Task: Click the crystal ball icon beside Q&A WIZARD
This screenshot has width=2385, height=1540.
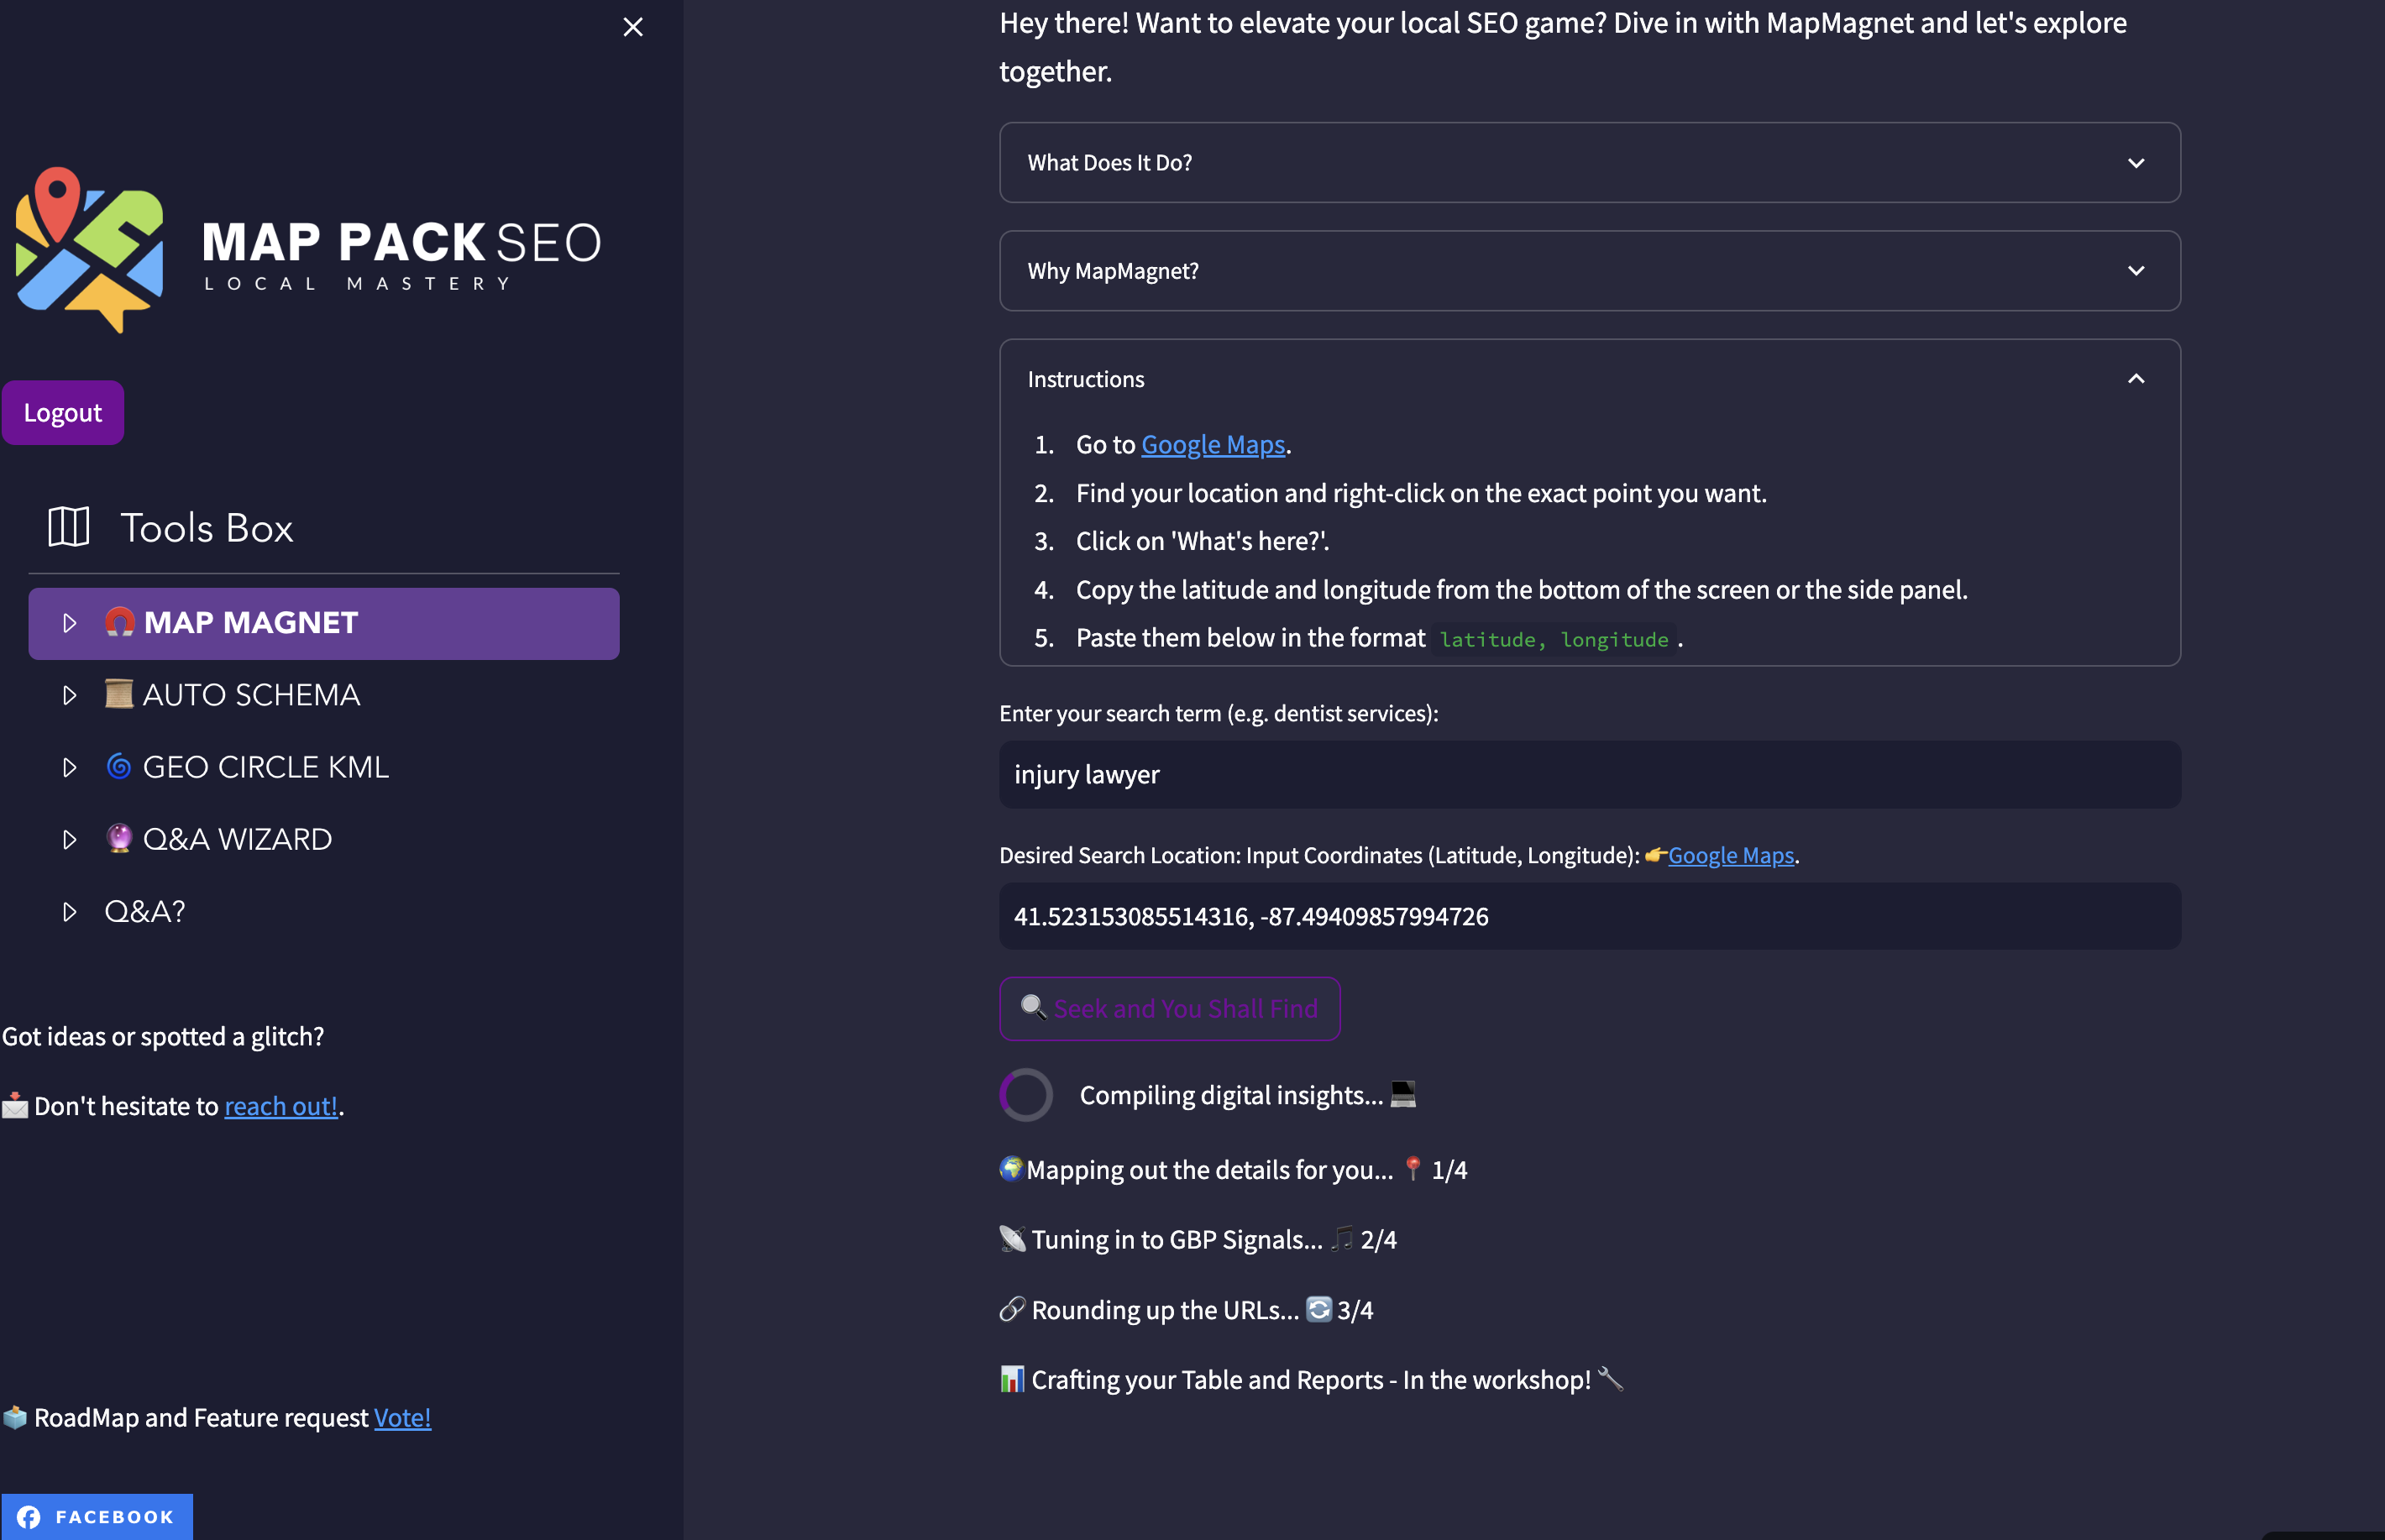Action: [x=119, y=838]
